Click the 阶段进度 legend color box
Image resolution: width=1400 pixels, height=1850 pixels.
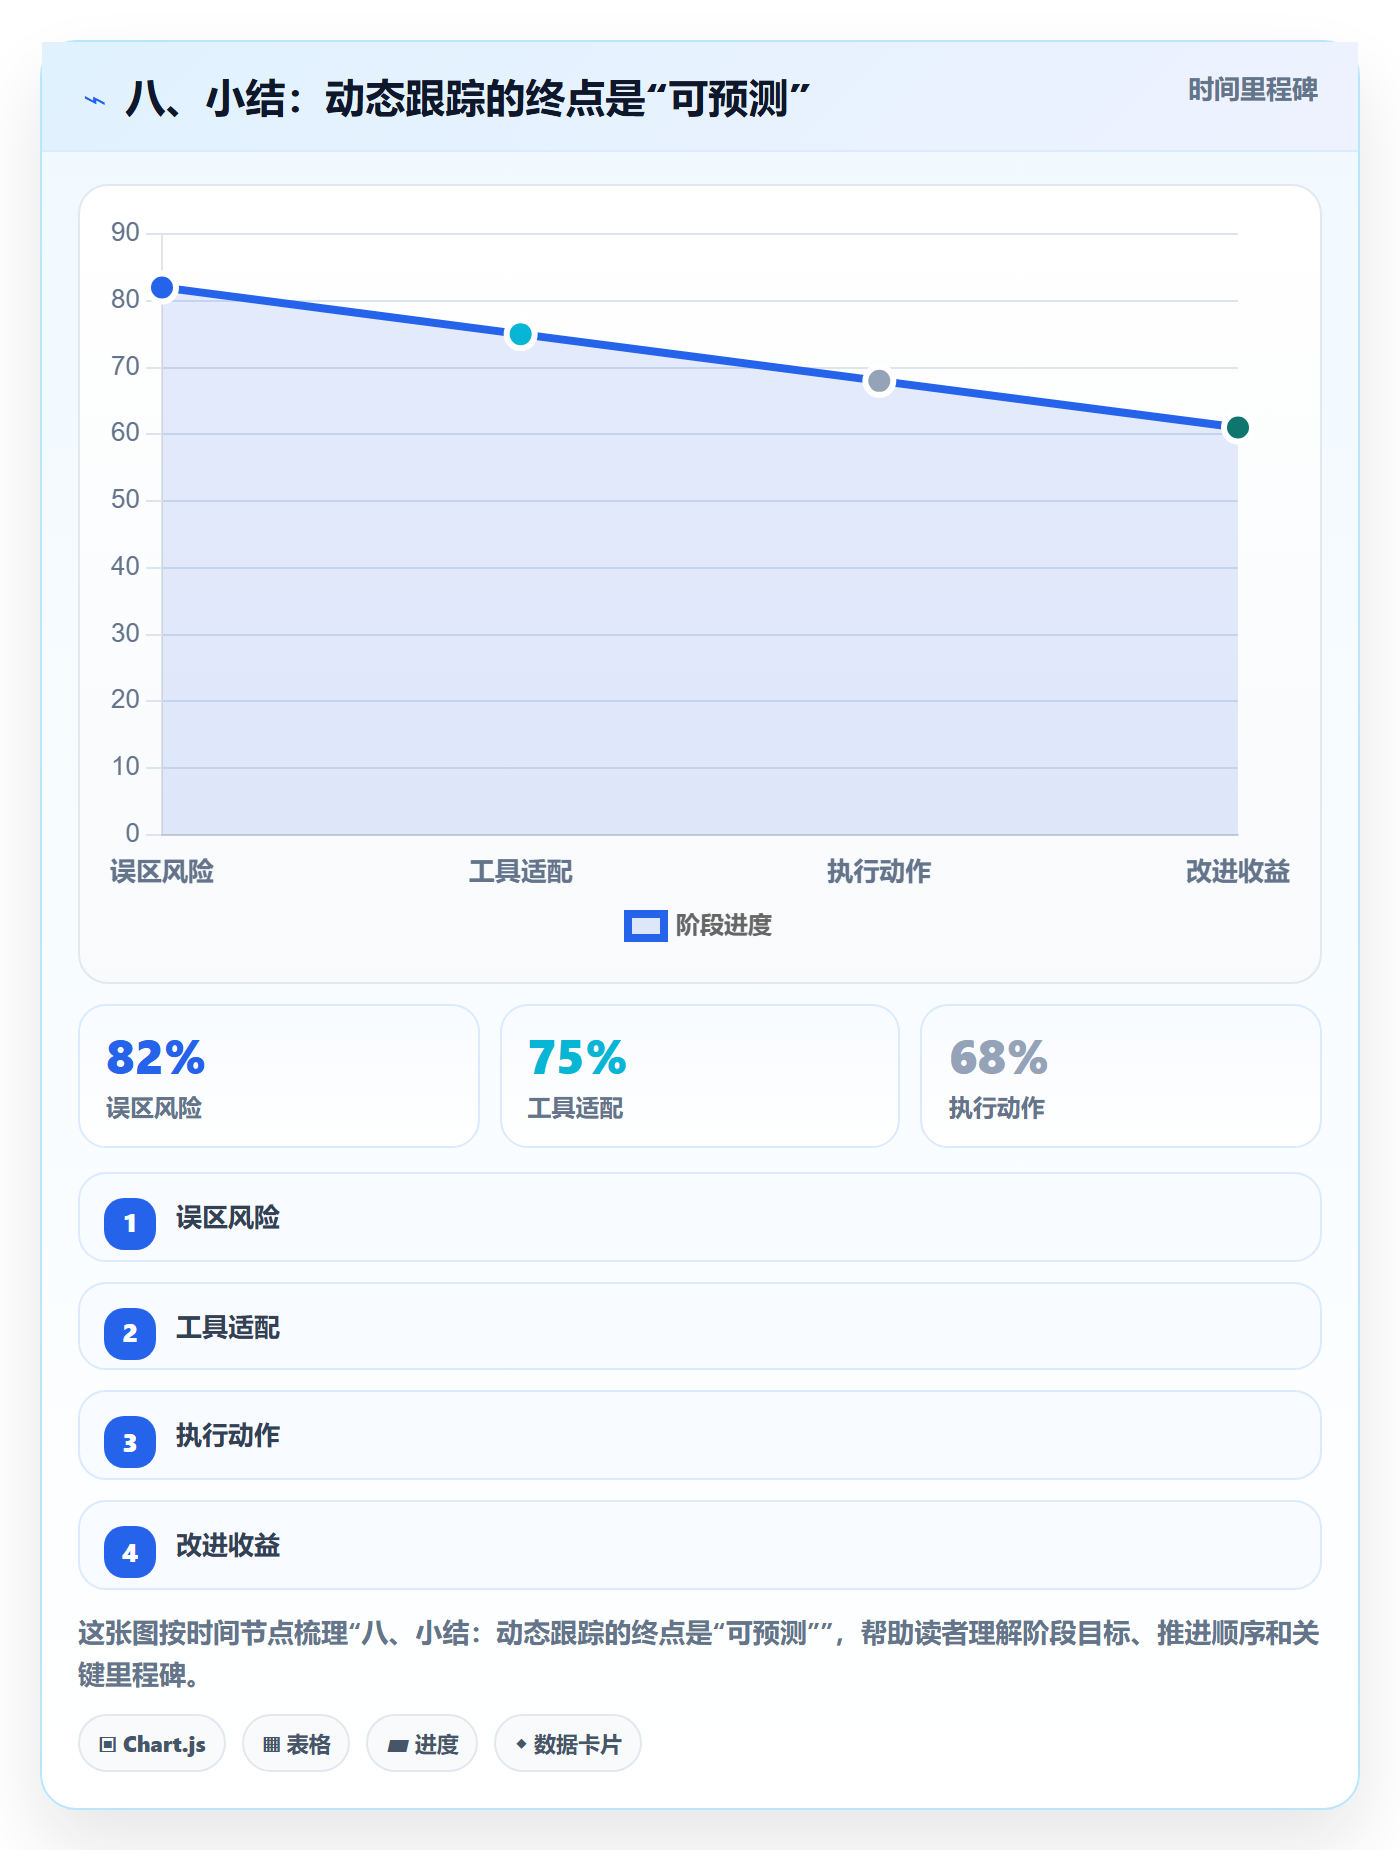[645, 926]
